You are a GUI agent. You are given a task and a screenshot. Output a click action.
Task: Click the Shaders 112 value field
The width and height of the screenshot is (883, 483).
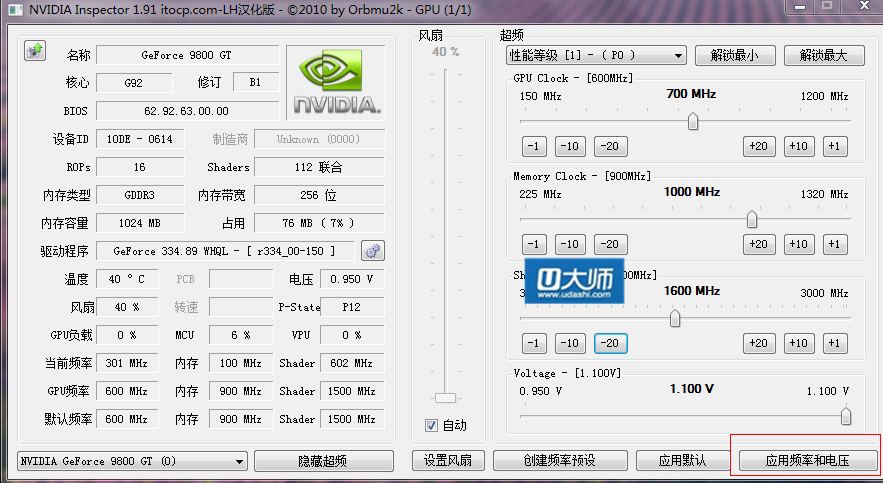[x=319, y=167]
